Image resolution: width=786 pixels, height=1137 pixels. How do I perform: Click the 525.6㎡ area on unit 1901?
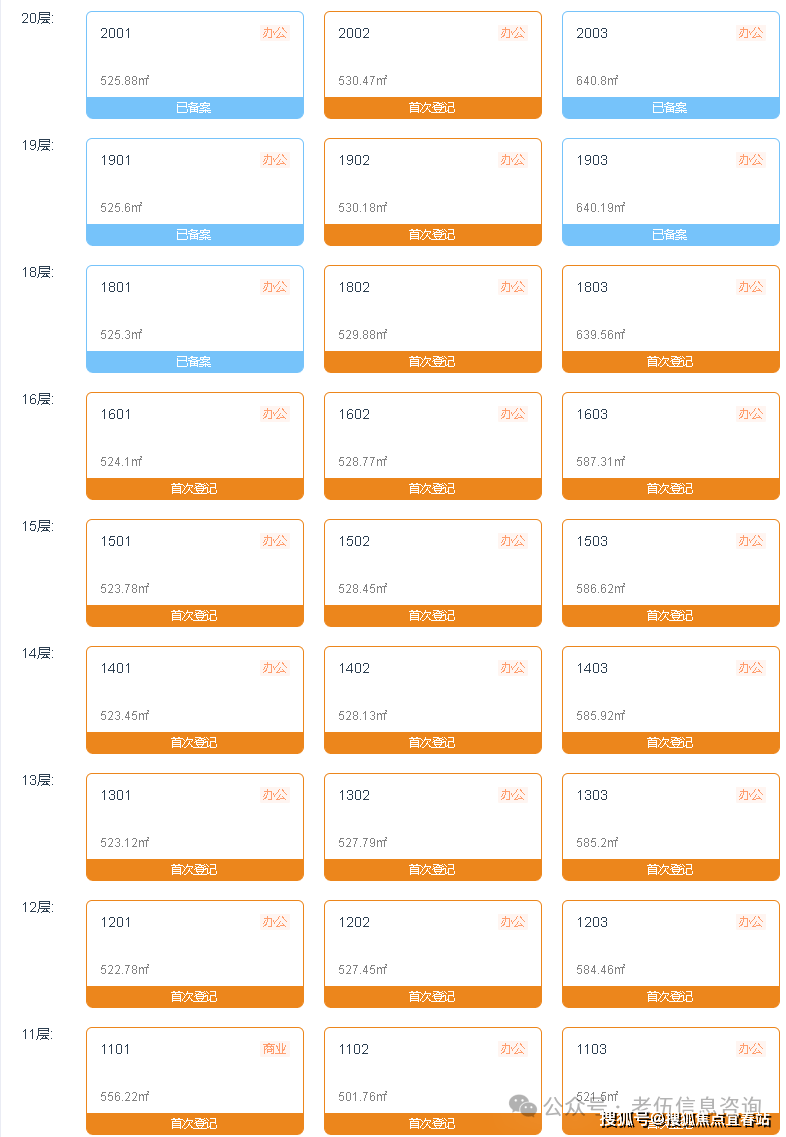coord(121,208)
